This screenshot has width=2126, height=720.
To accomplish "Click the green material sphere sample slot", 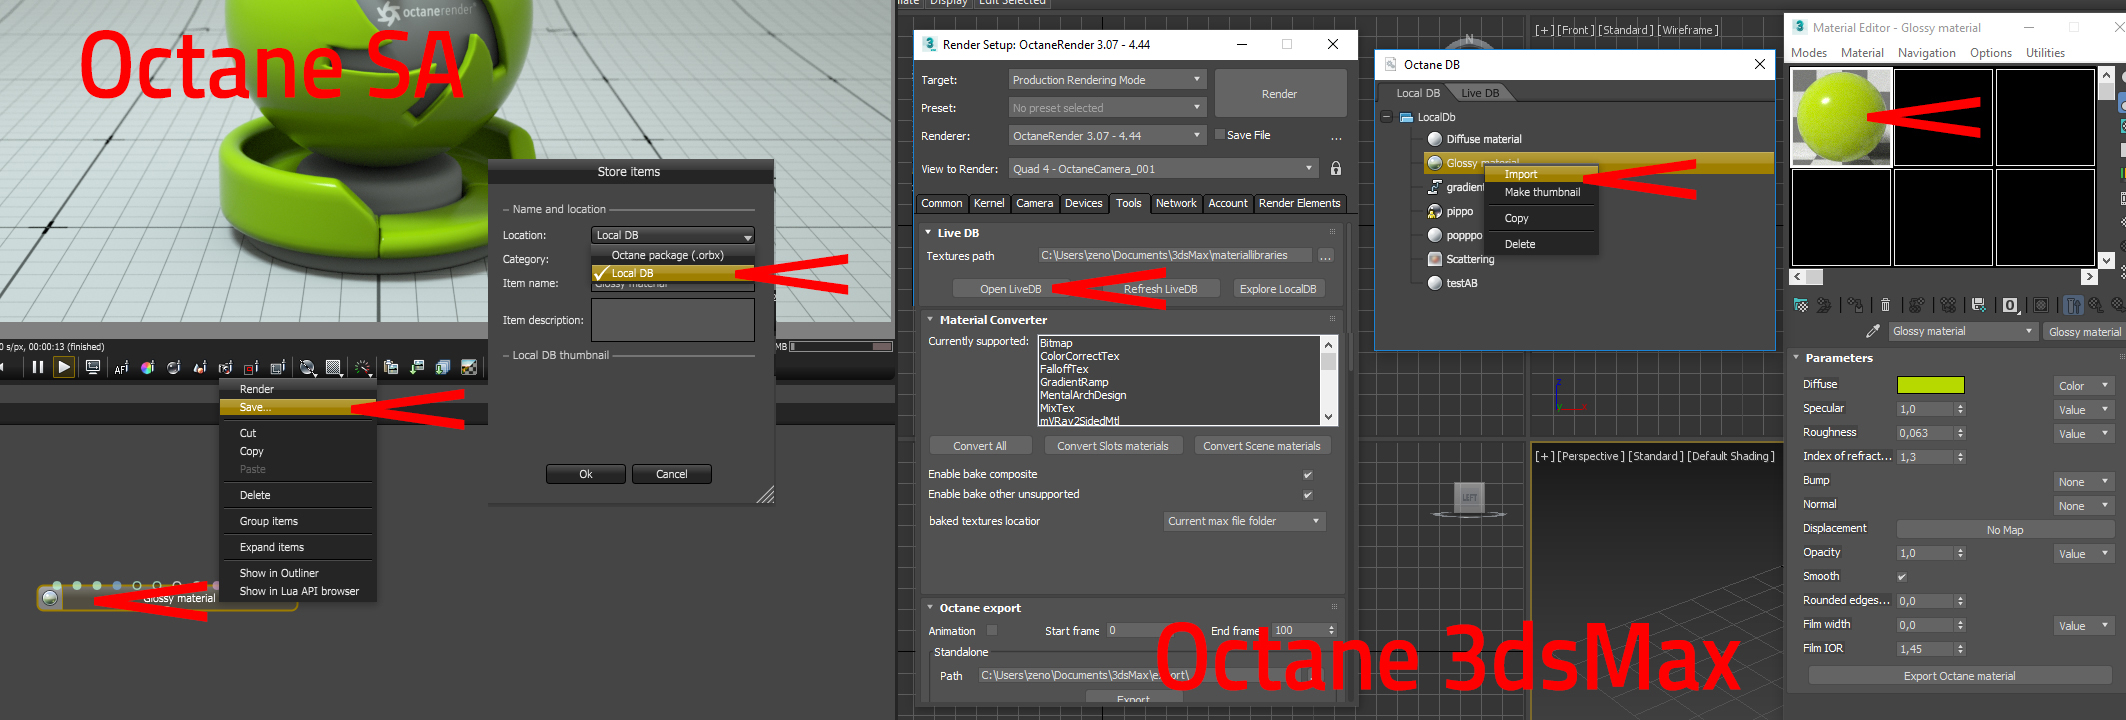I will 1841,117.
